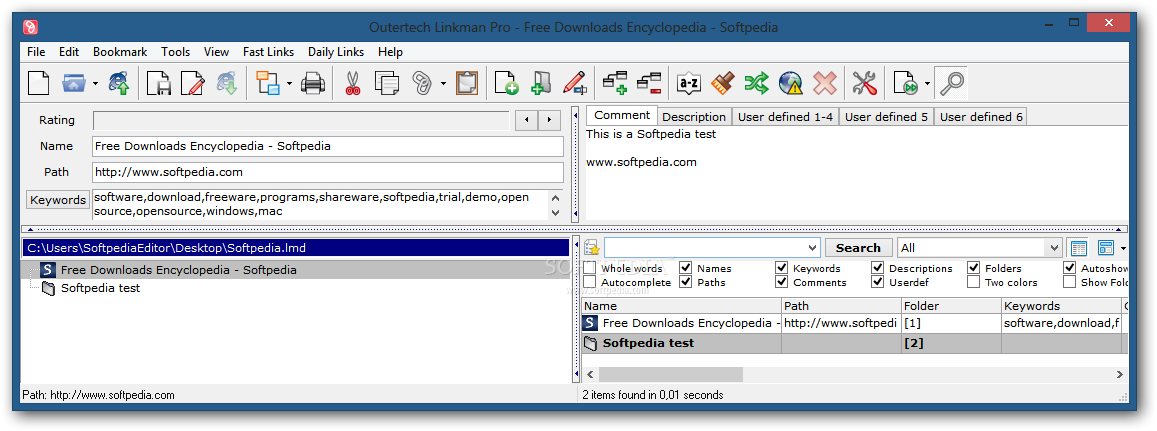Click the Keywords button
1157x431 pixels.
point(58,200)
